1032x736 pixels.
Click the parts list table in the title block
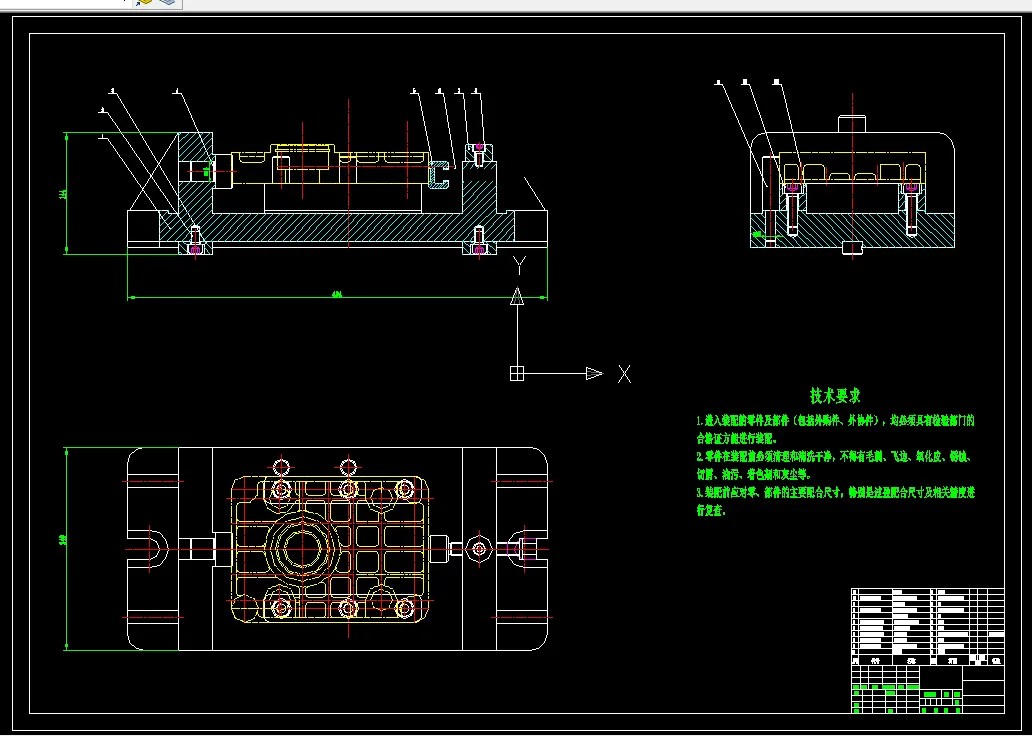(x=927, y=627)
